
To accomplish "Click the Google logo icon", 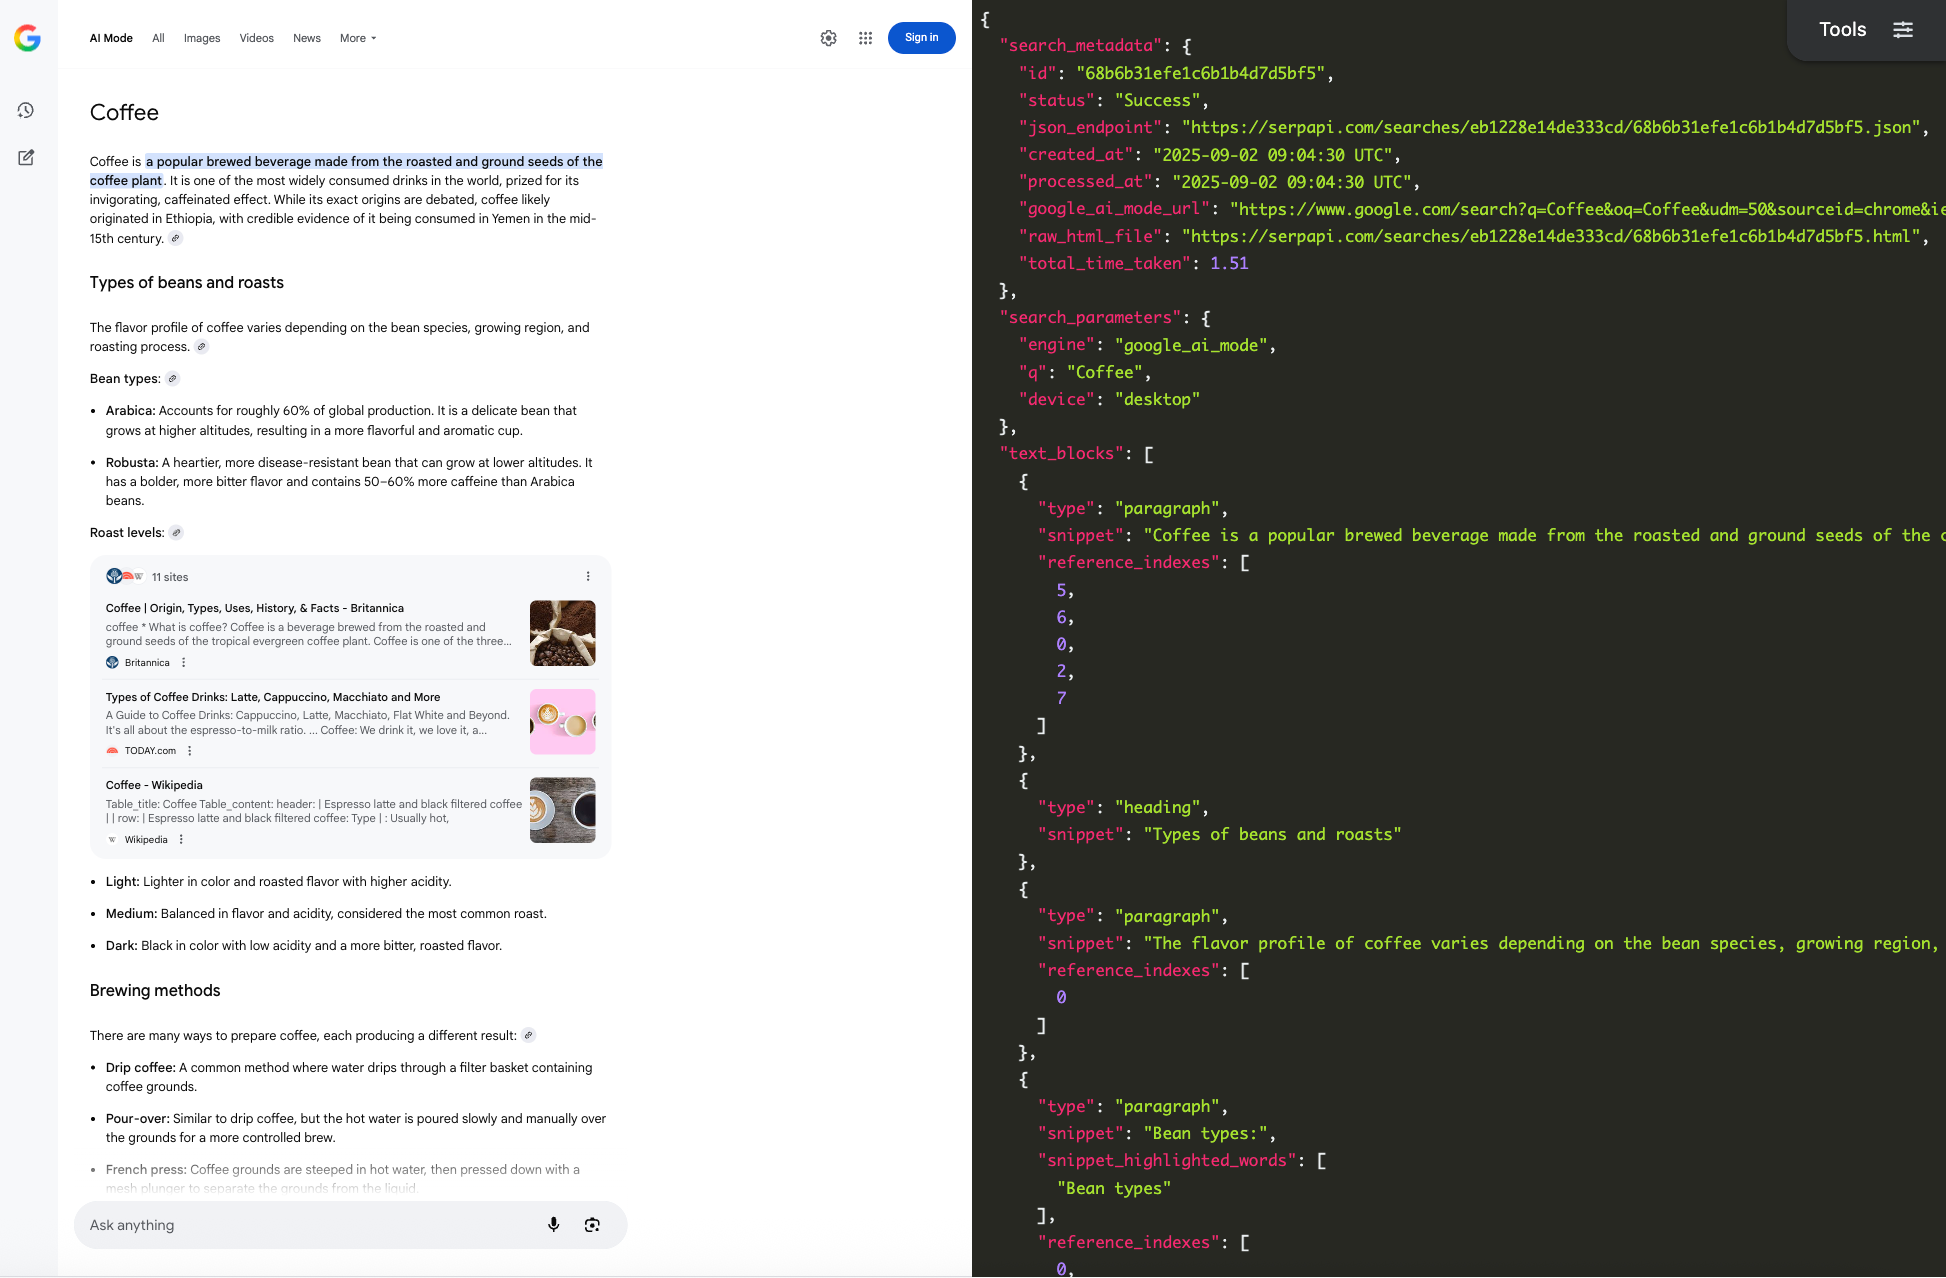I will 27,38.
